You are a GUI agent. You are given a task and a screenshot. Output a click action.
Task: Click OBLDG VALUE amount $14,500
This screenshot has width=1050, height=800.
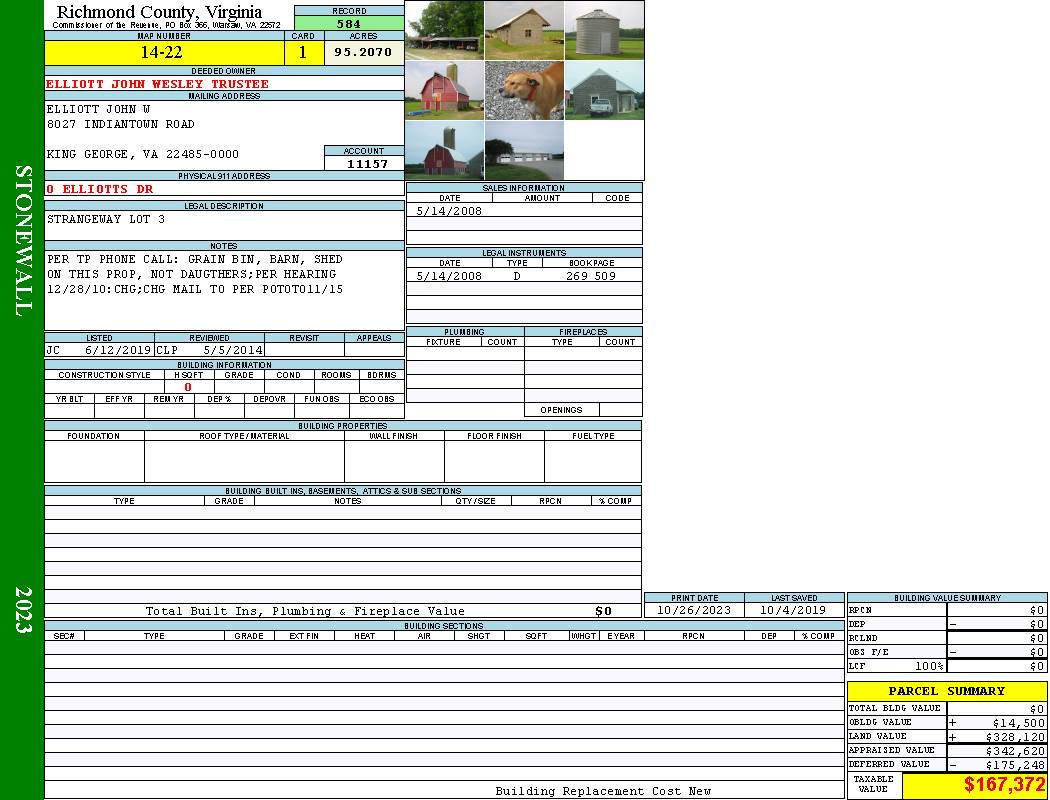[x=1018, y=723]
